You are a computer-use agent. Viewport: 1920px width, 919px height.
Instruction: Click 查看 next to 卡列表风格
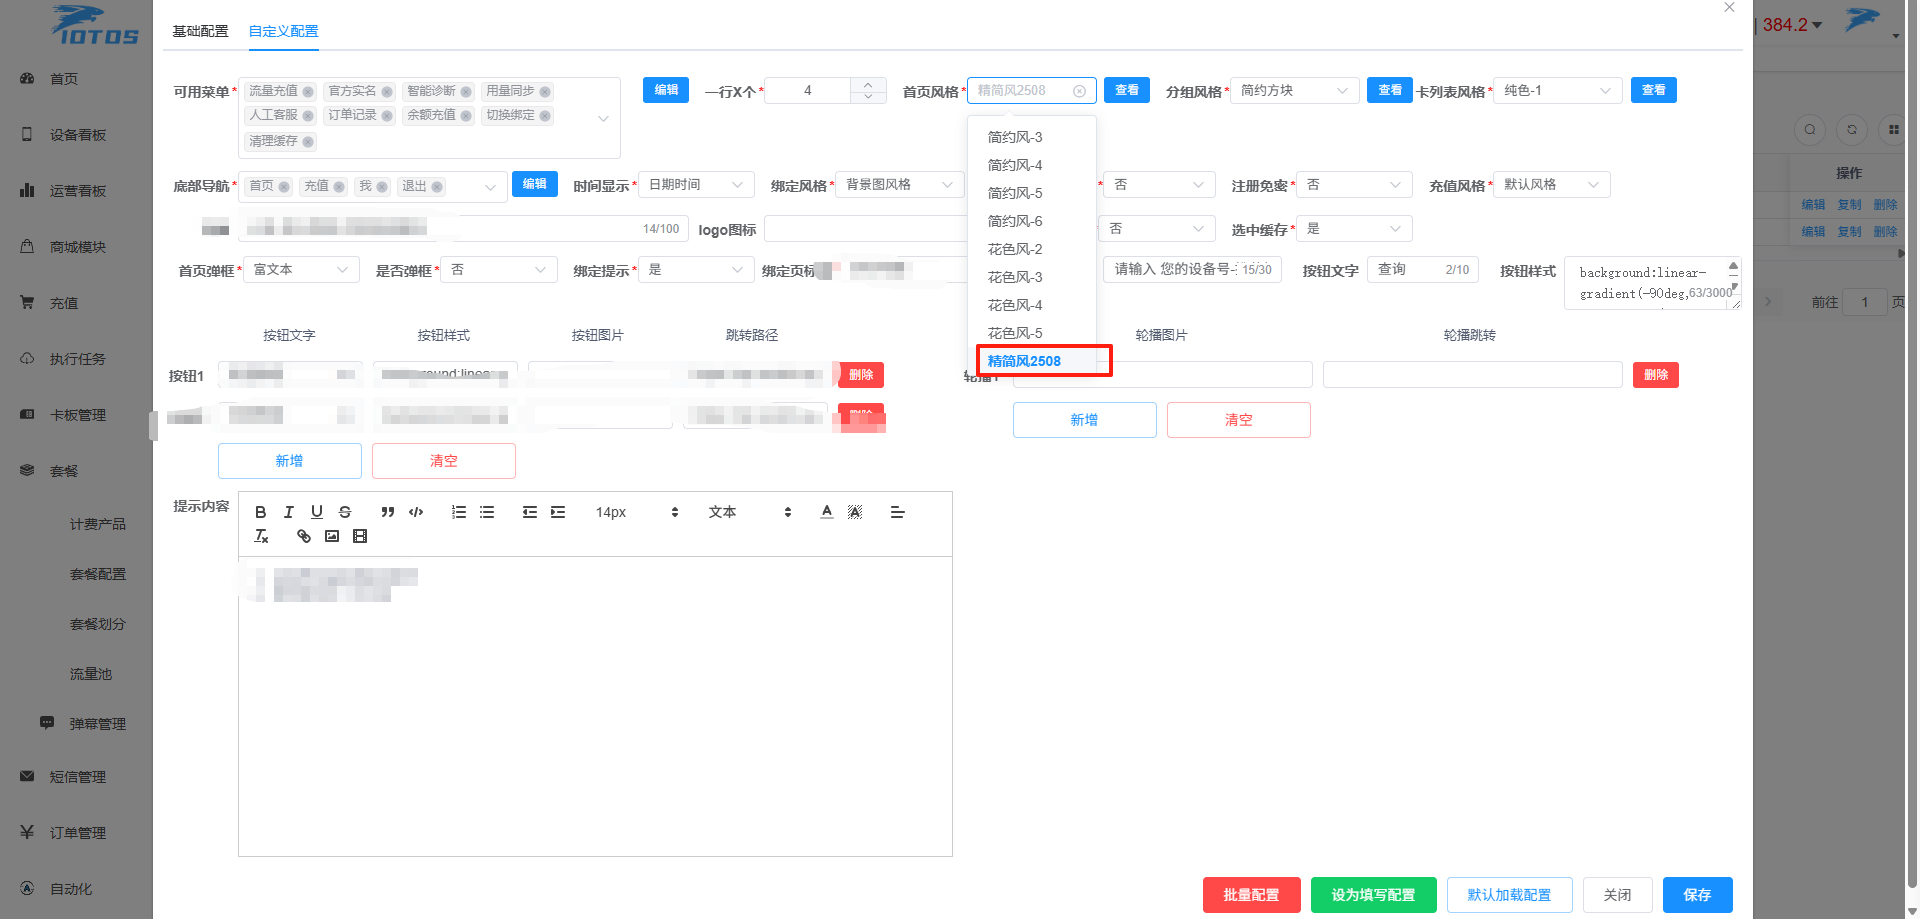click(x=1654, y=90)
